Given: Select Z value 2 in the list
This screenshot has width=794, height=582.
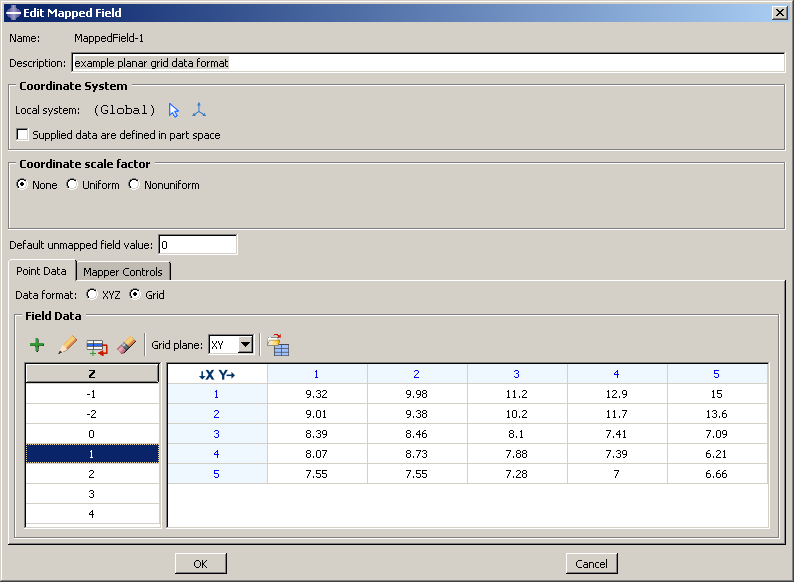Looking at the screenshot, I should (x=92, y=474).
